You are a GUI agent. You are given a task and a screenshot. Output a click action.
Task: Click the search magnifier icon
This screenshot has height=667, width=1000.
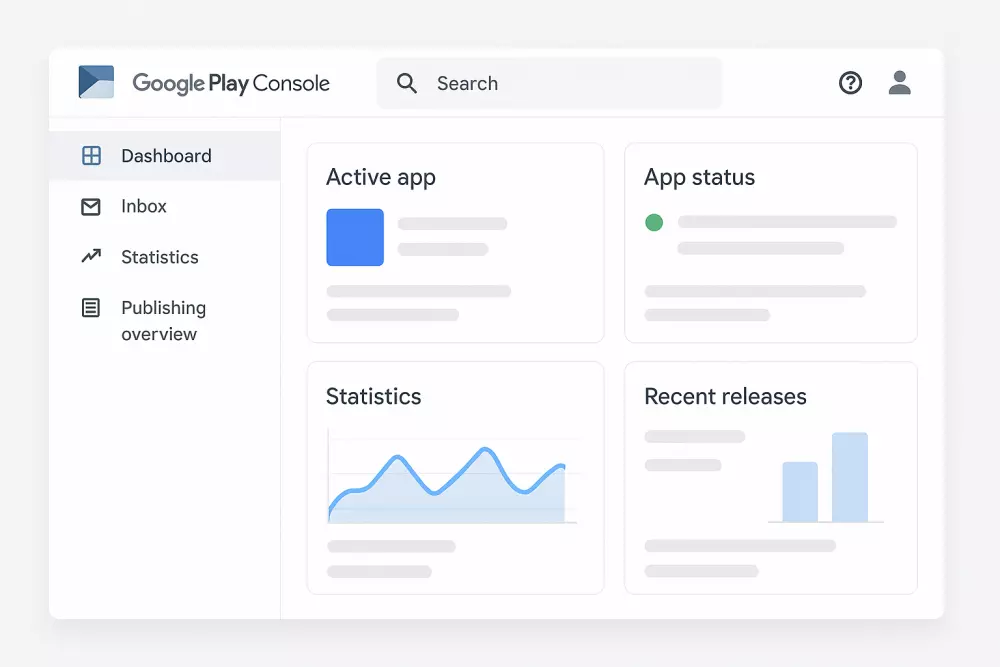pyautogui.click(x=406, y=83)
